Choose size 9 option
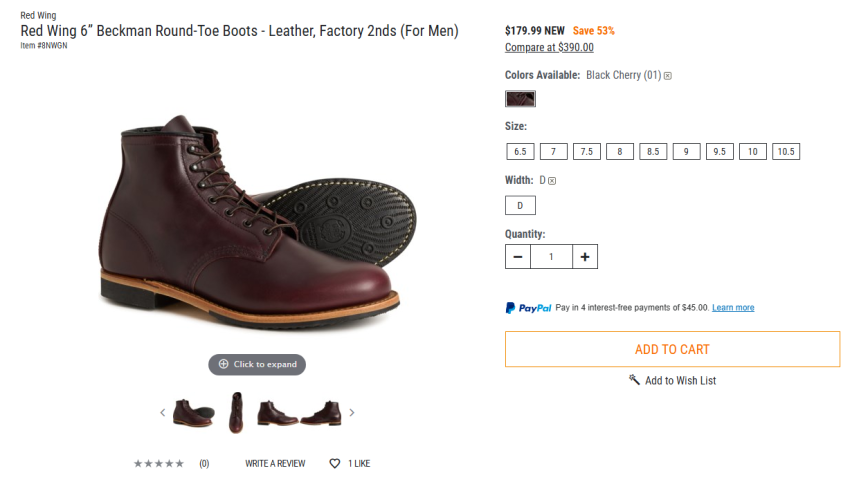This screenshot has height=502, width=850. click(x=686, y=152)
